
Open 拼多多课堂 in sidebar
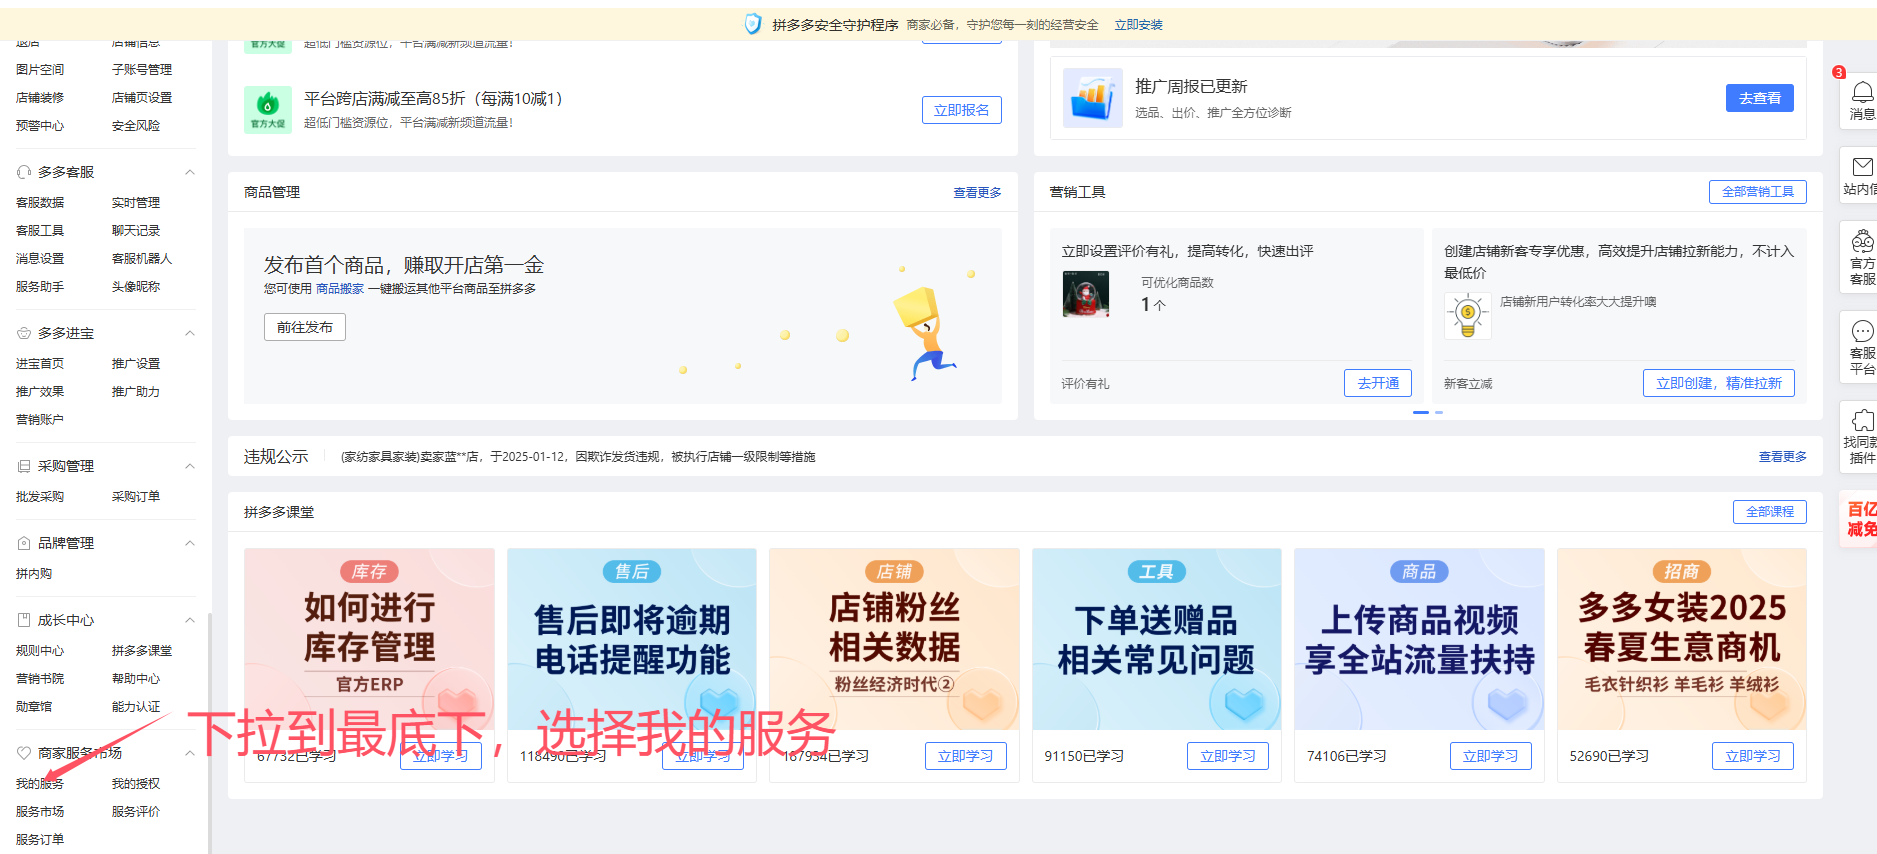click(142, 651)
